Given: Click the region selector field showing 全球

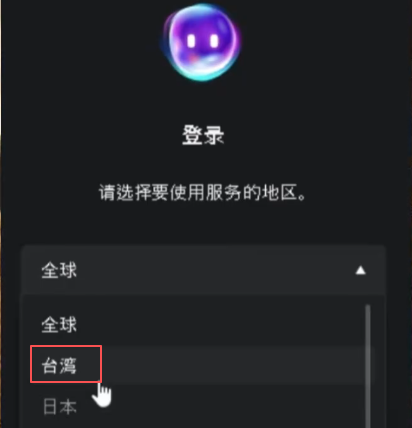Looking at the screenshot, I should 203,270.
